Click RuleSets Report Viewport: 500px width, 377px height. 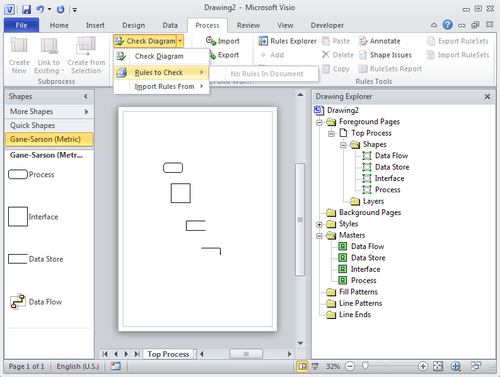click(x=390, y=69)
